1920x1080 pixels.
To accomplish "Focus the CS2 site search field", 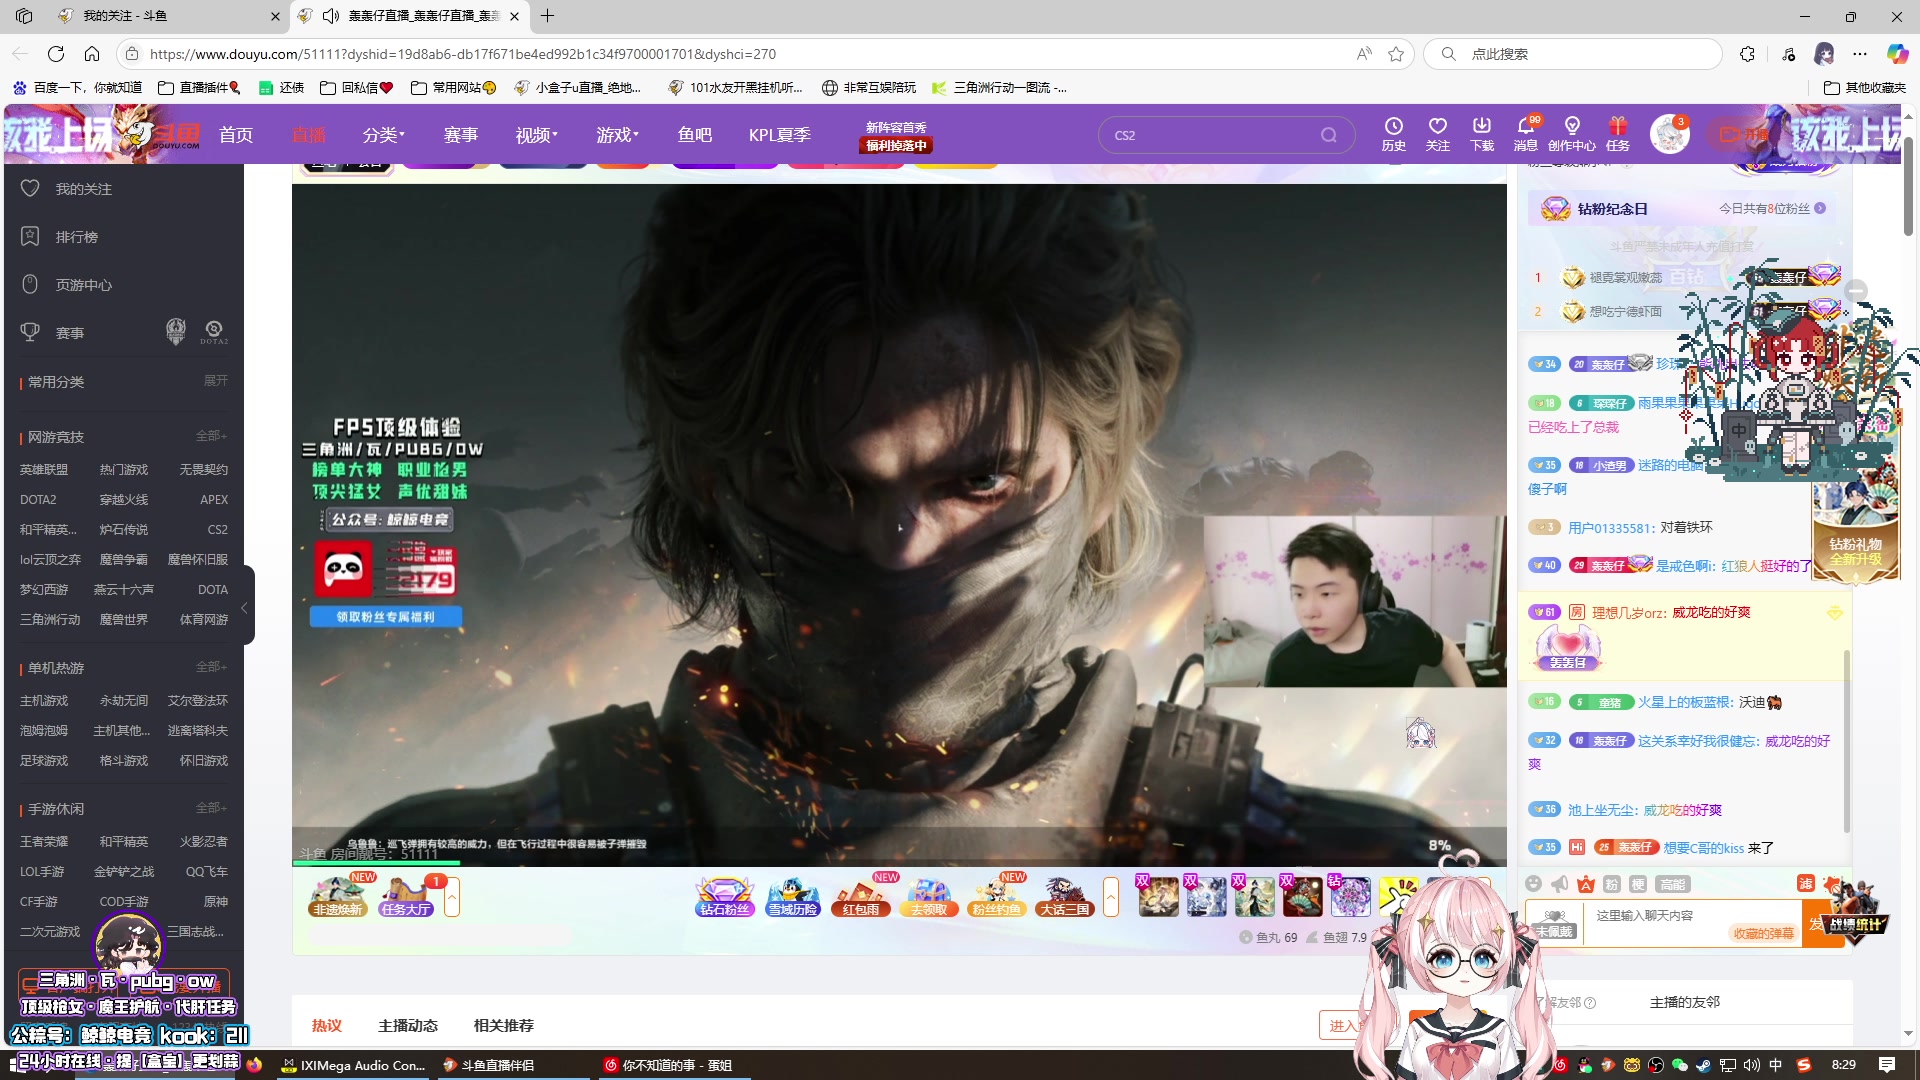I will pos(1210,135).
